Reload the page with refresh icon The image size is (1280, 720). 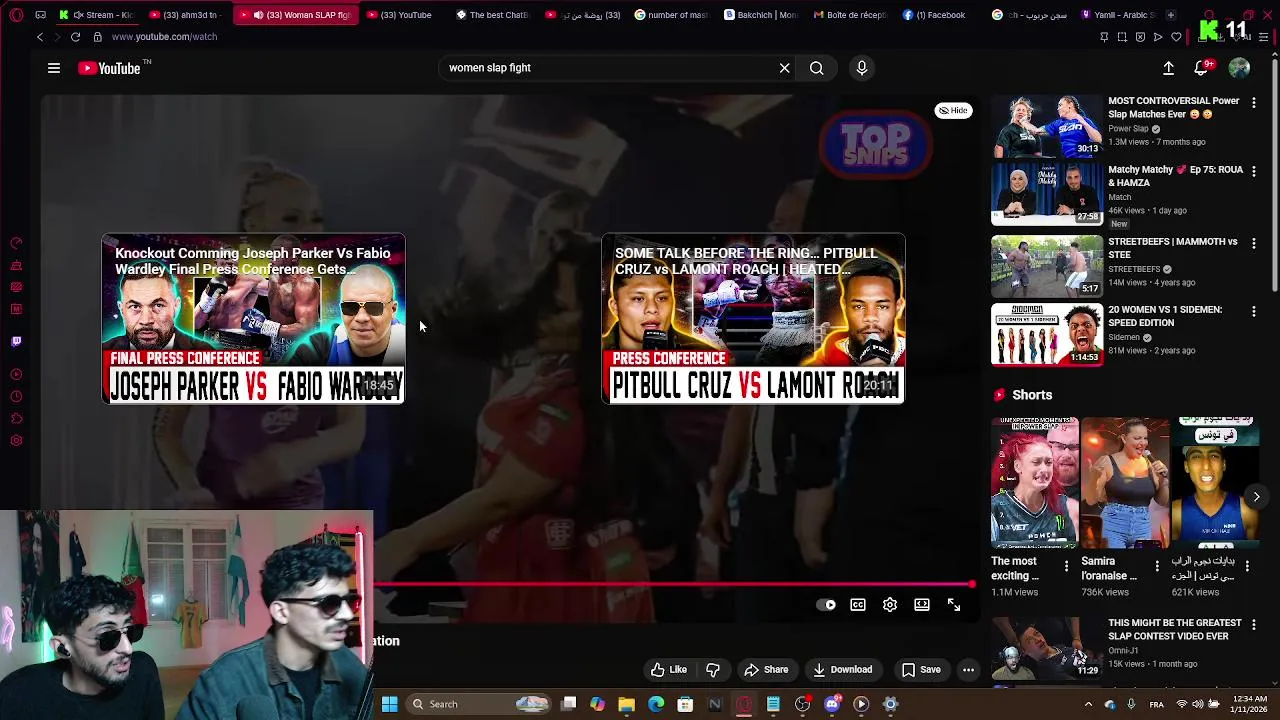[x=75, y=37]
